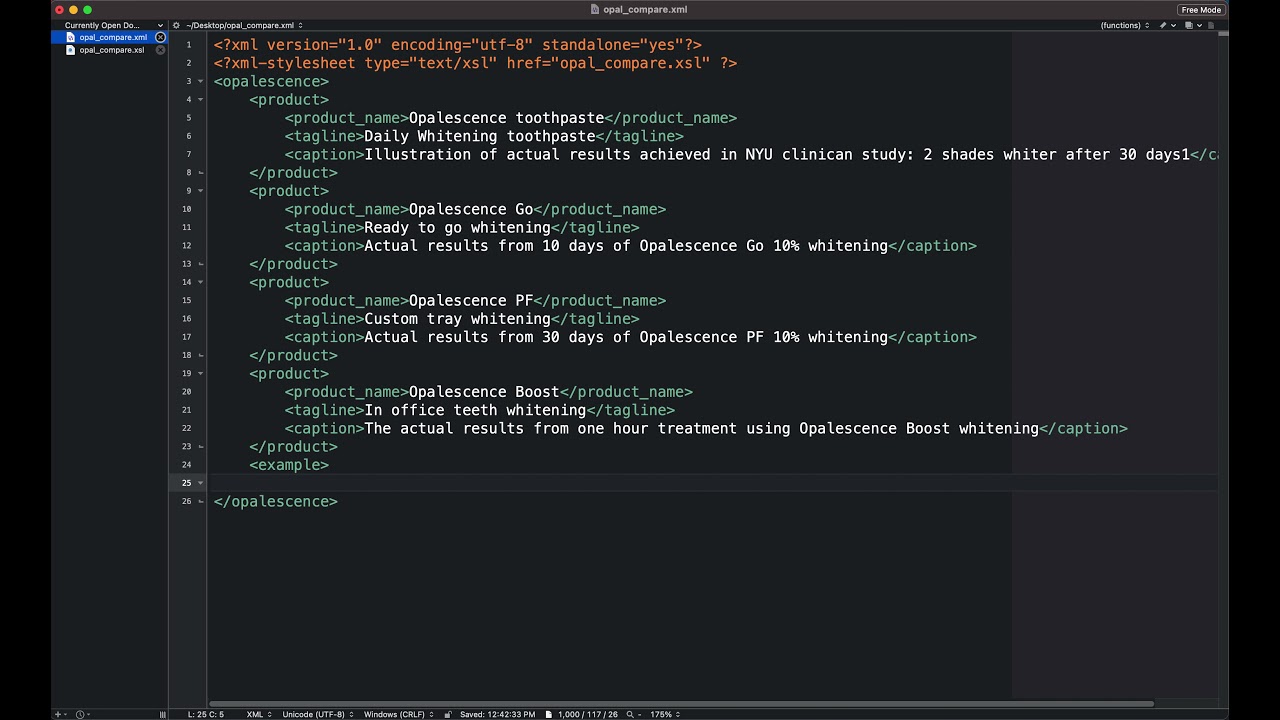This screenshot has height=720, width=1280.
Task: Click the empty line 25 in the editor
Action: click(715, 483)
